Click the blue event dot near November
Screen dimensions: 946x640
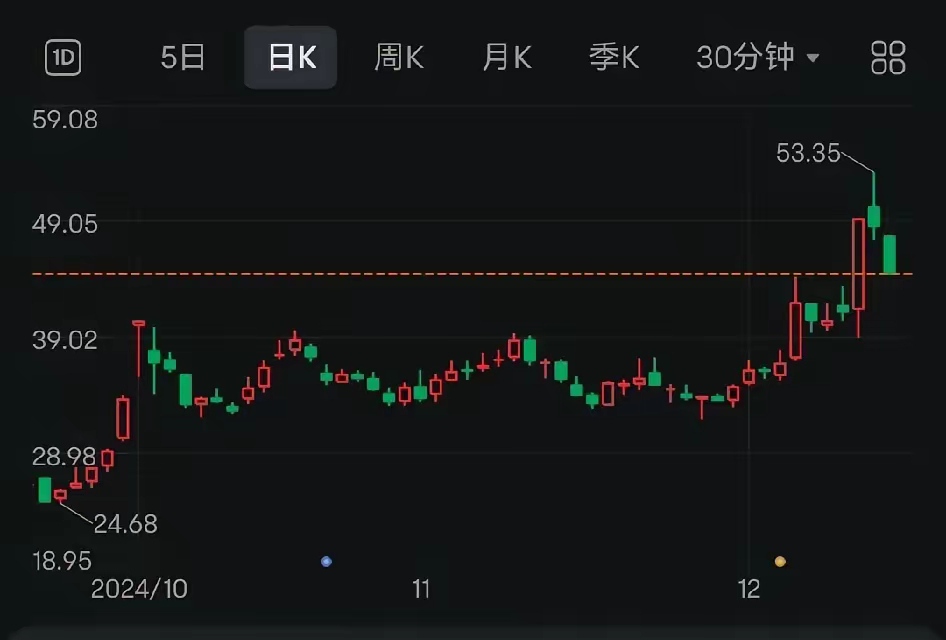(326, 562)
